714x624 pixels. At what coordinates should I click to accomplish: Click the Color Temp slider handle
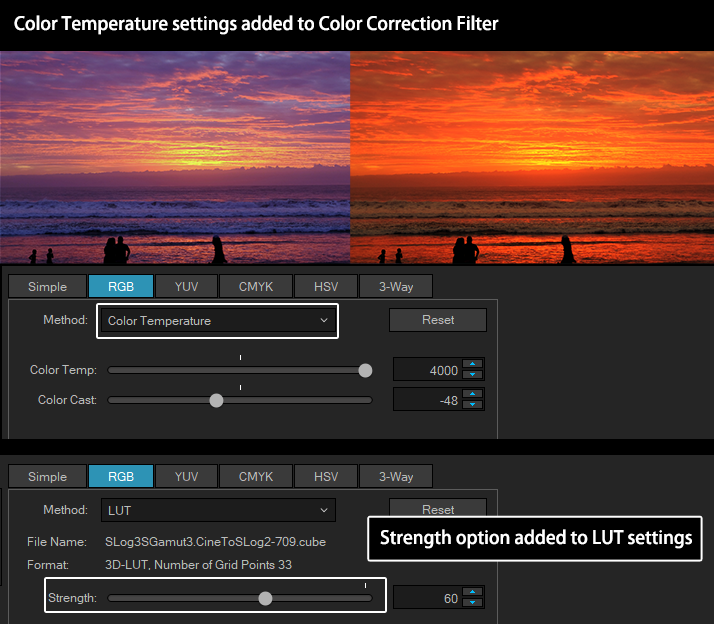[x=365, y=370]
